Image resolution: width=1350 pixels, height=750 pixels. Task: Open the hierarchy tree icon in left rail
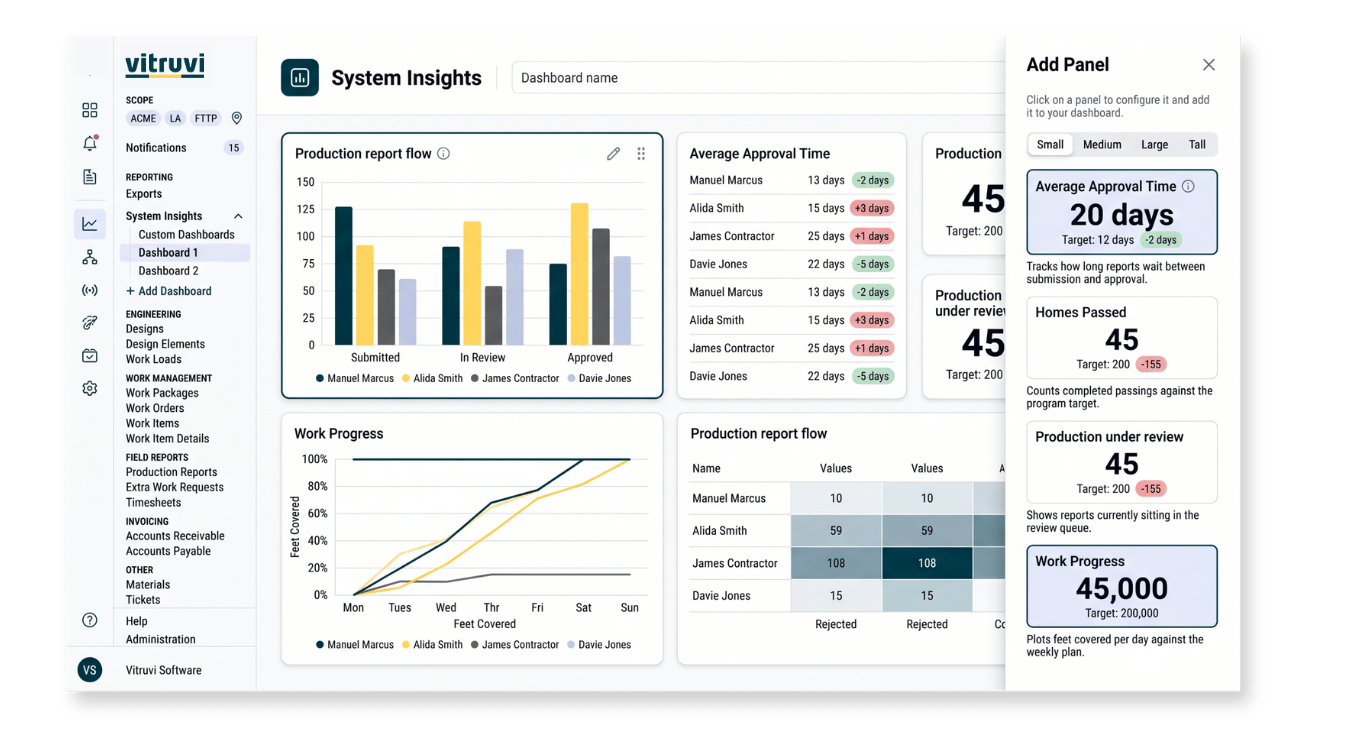point(90,257)
